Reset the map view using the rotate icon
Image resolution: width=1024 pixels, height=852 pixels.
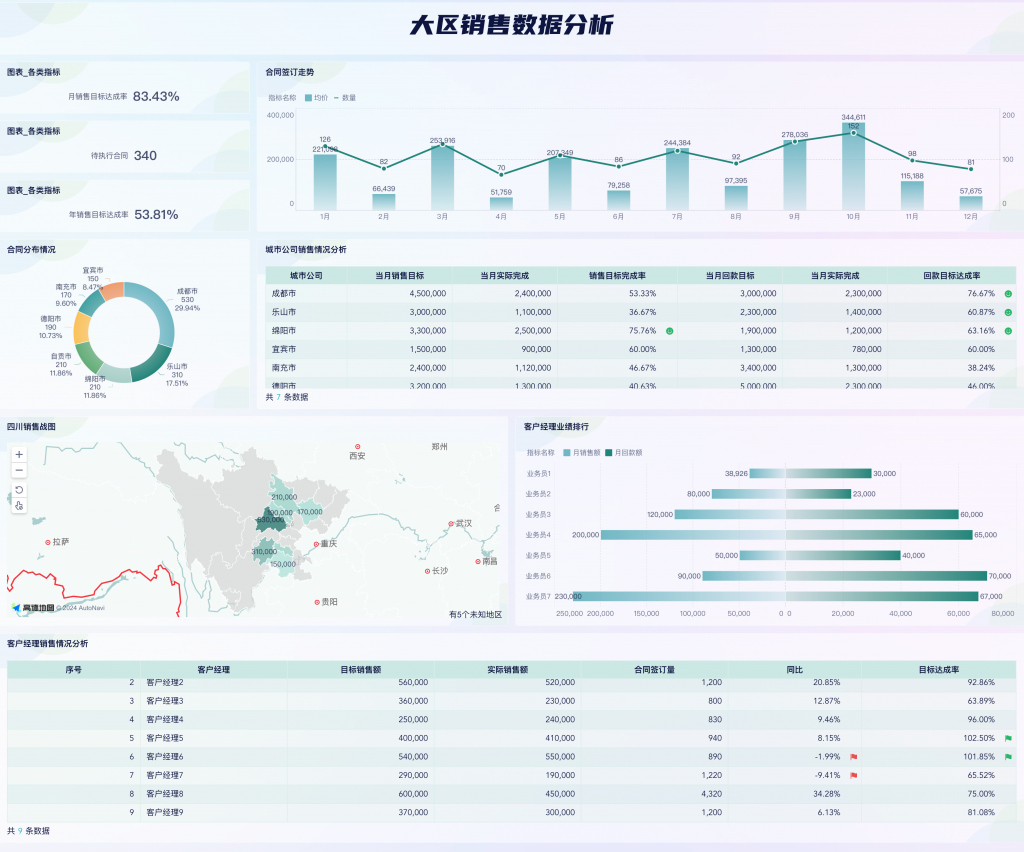pos(20,489)
